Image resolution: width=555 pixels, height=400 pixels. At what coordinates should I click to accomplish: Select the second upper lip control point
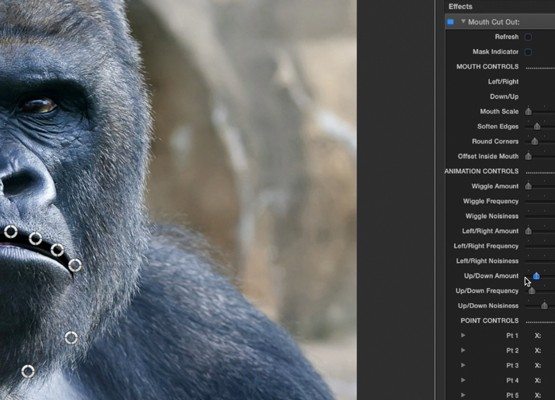(35, 238)
